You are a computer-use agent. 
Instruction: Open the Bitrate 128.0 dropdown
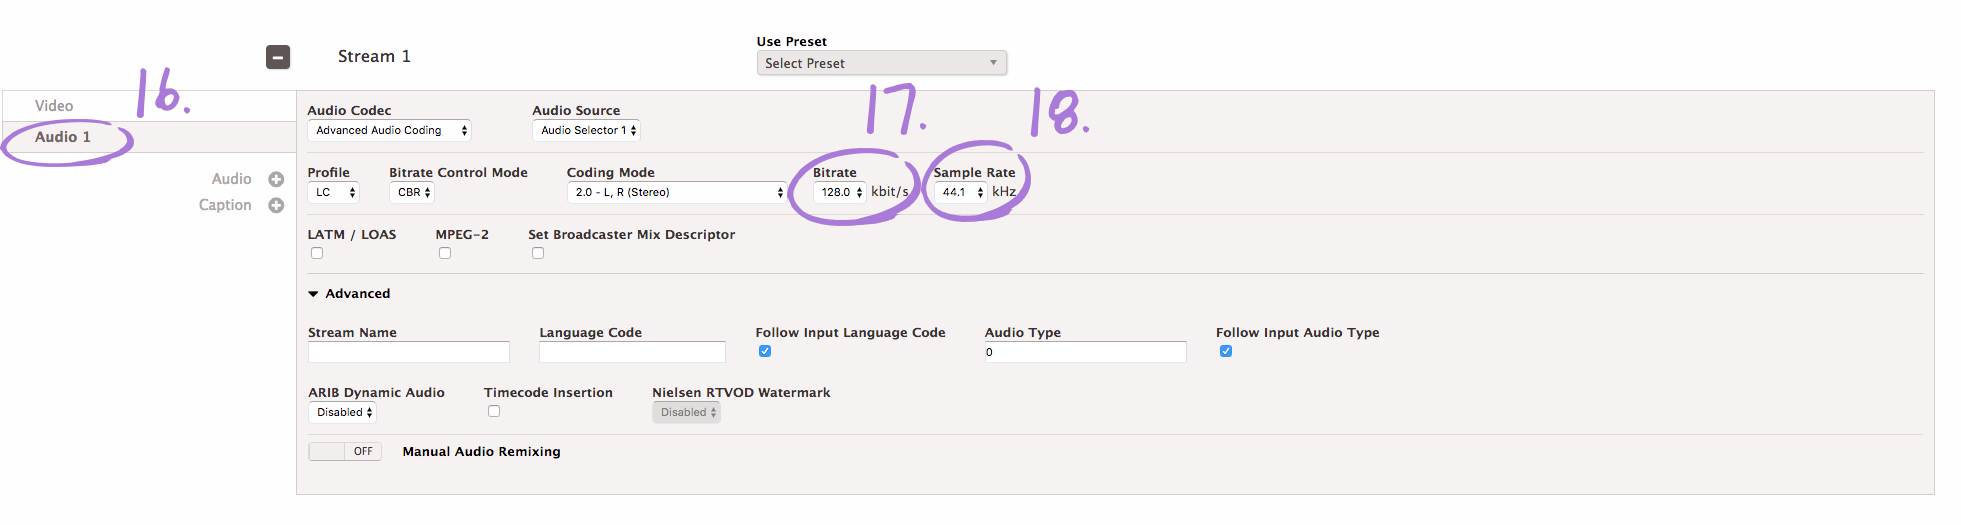coord(840,192)
